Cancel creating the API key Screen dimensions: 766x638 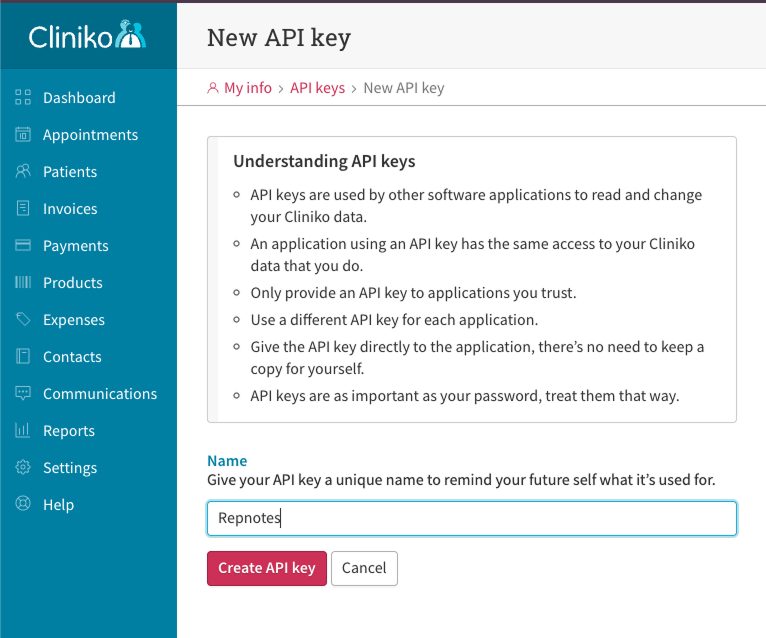pos(364,568)
